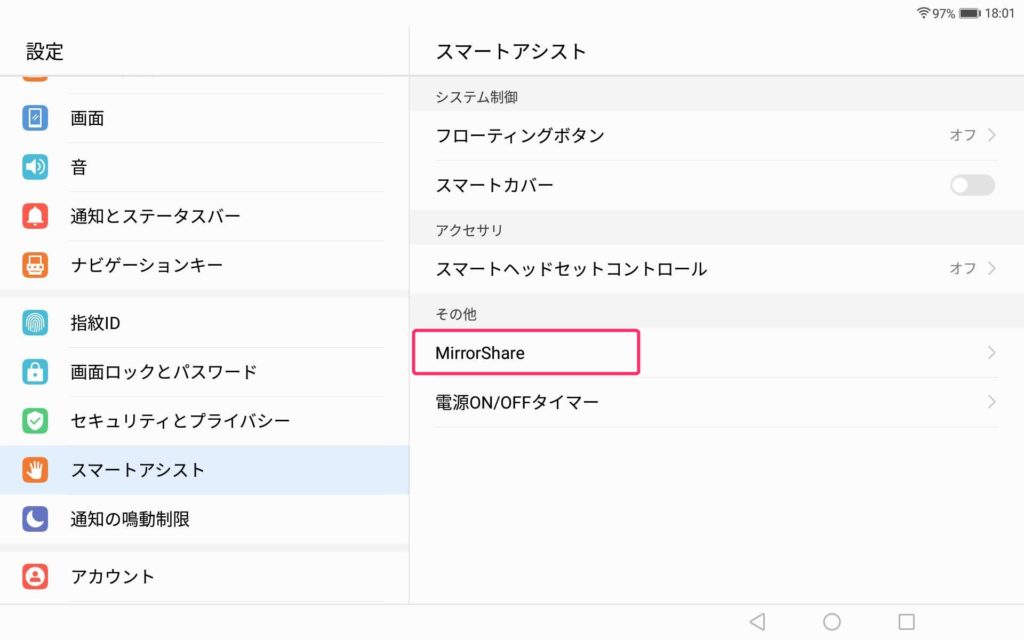
Task: Tap the アカウント person icon
Action: [x=35, y=577]
